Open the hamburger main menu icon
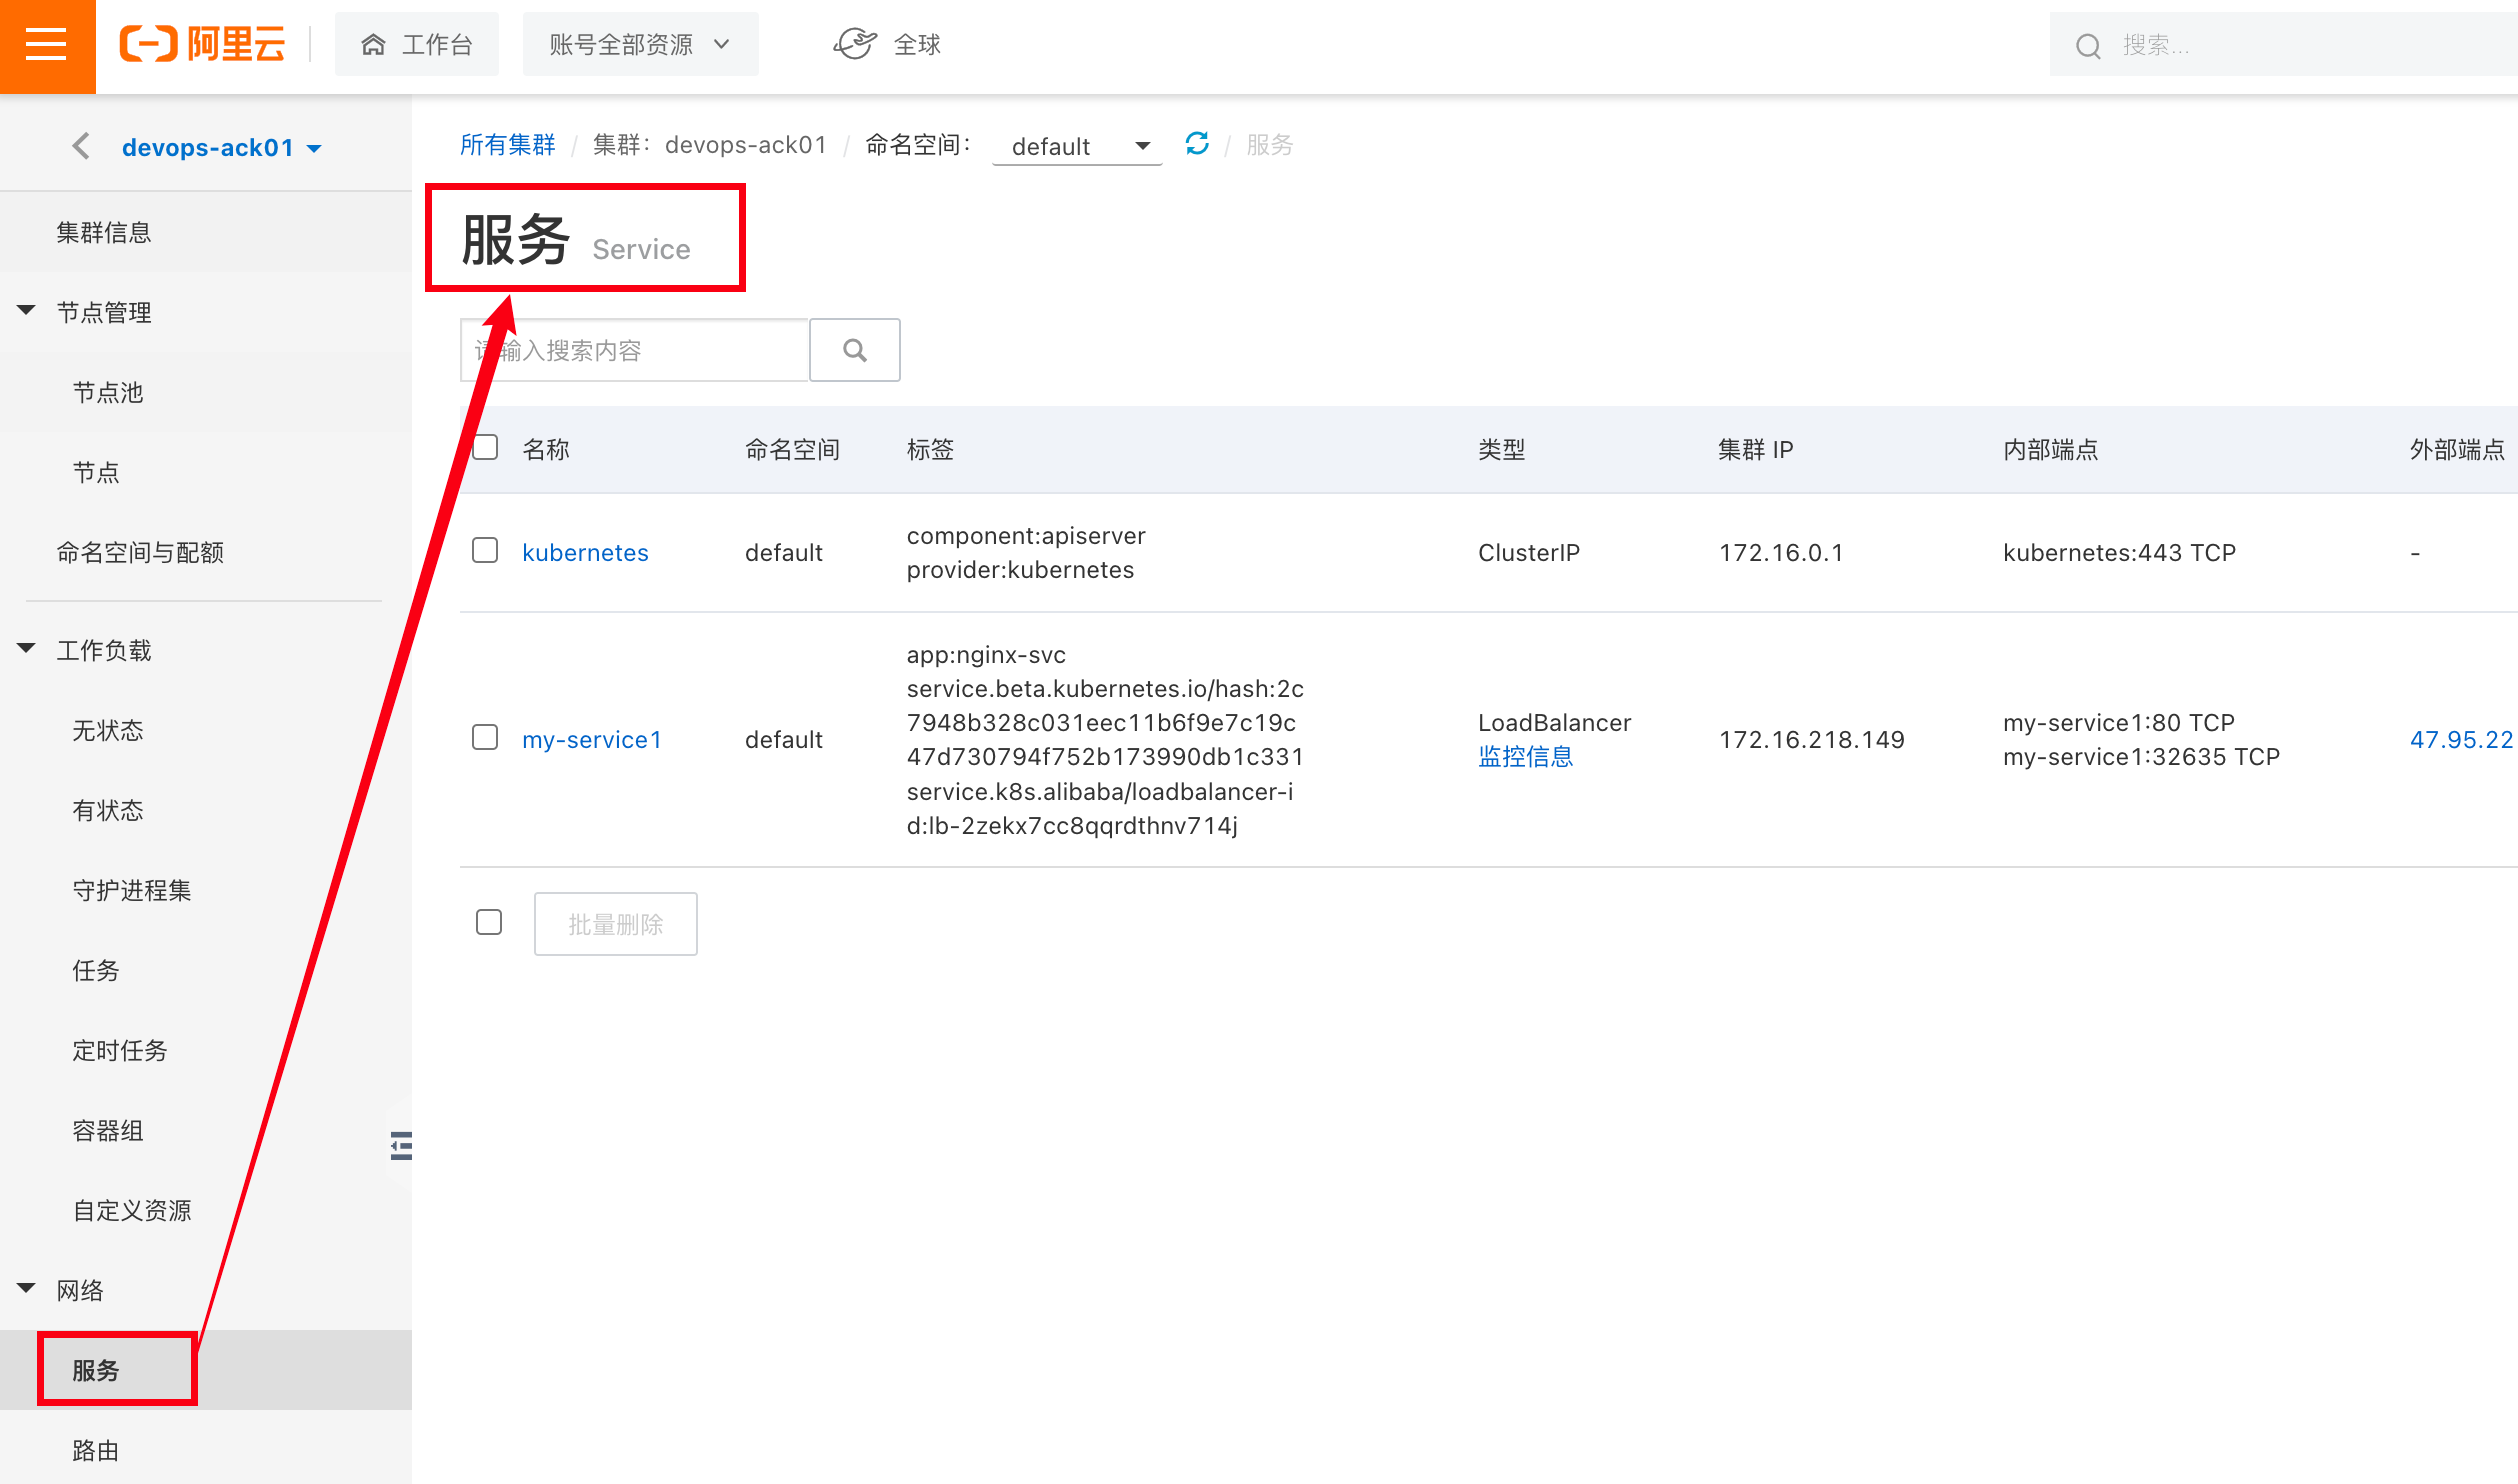2518x1484 pixels. [46, 45]
